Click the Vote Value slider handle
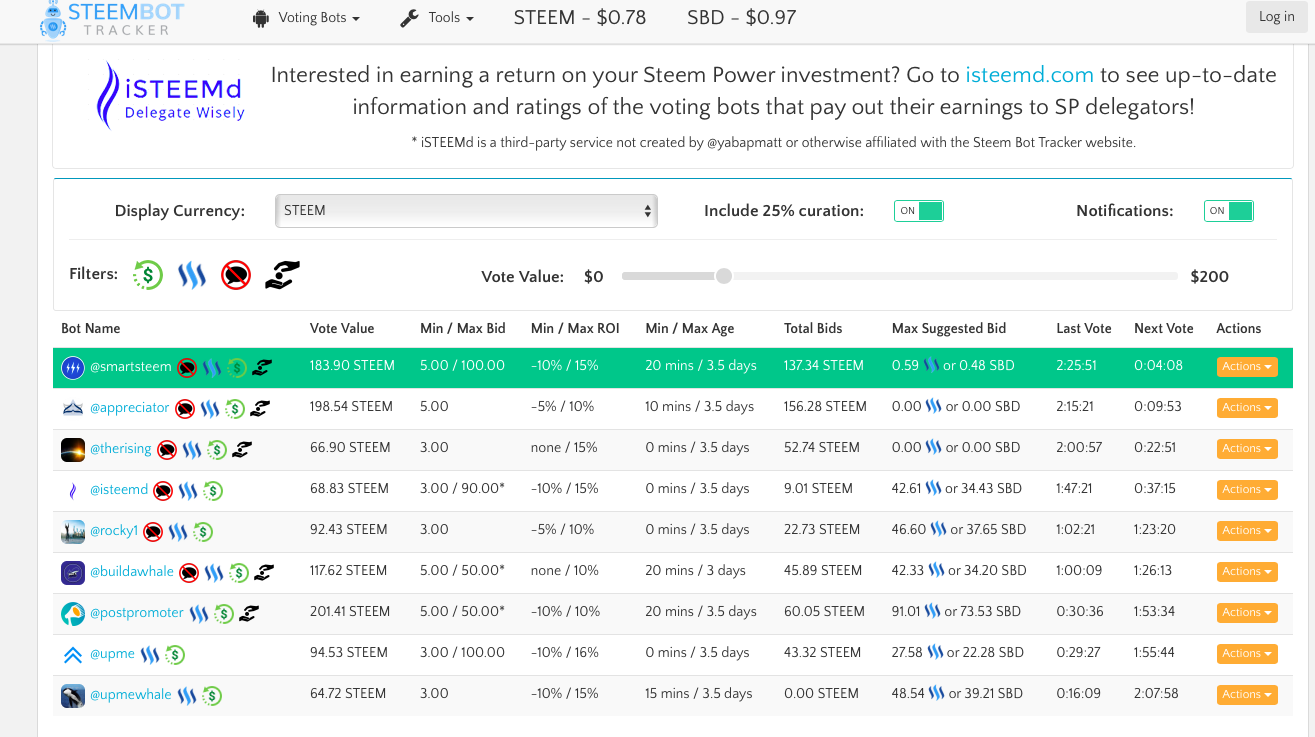The height and width of the screenshot is (737, 1315). (x=724, y=276)
